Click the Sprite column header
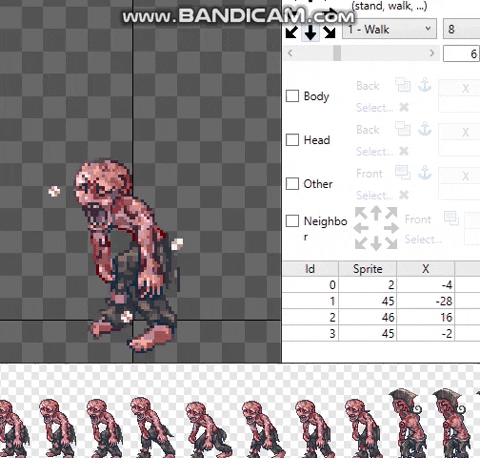The image size is (480, 458). tap(368, 269)
